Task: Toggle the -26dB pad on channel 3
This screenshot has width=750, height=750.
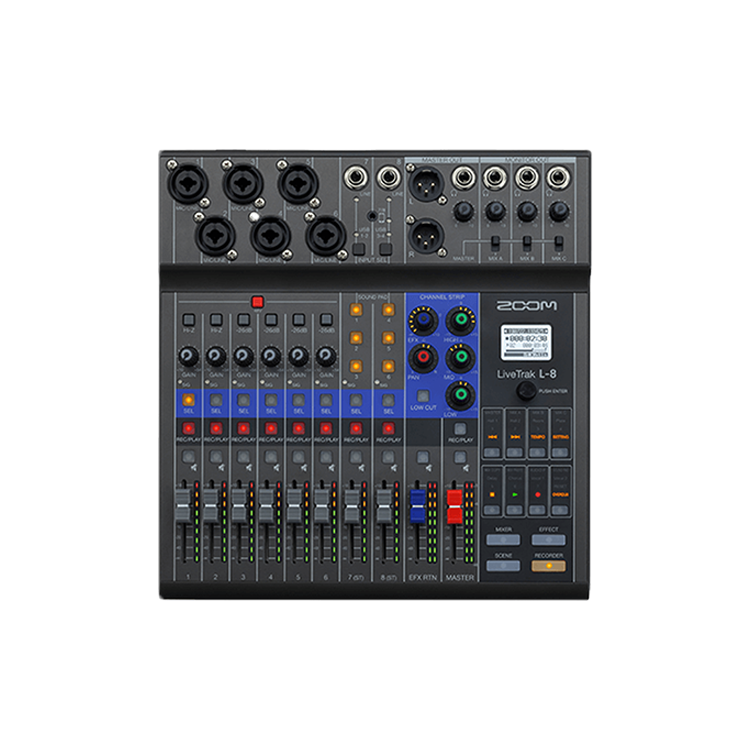Action: pyautogui.click(x=243, y=319)
